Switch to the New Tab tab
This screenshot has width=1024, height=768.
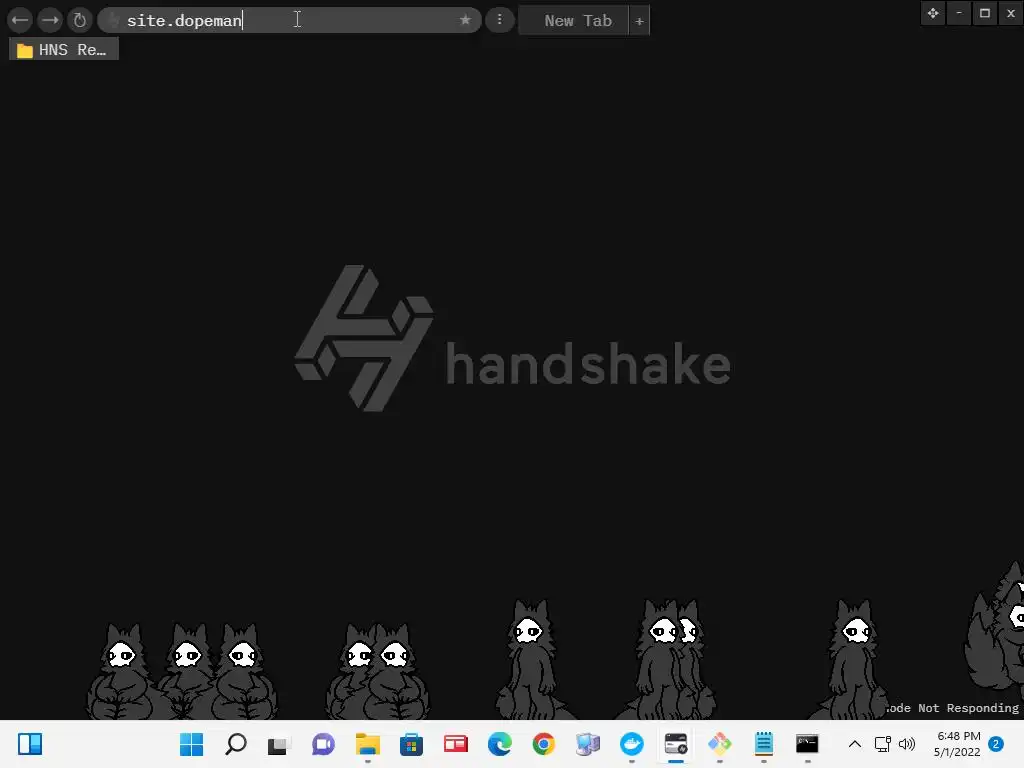[x=573, y=21]
